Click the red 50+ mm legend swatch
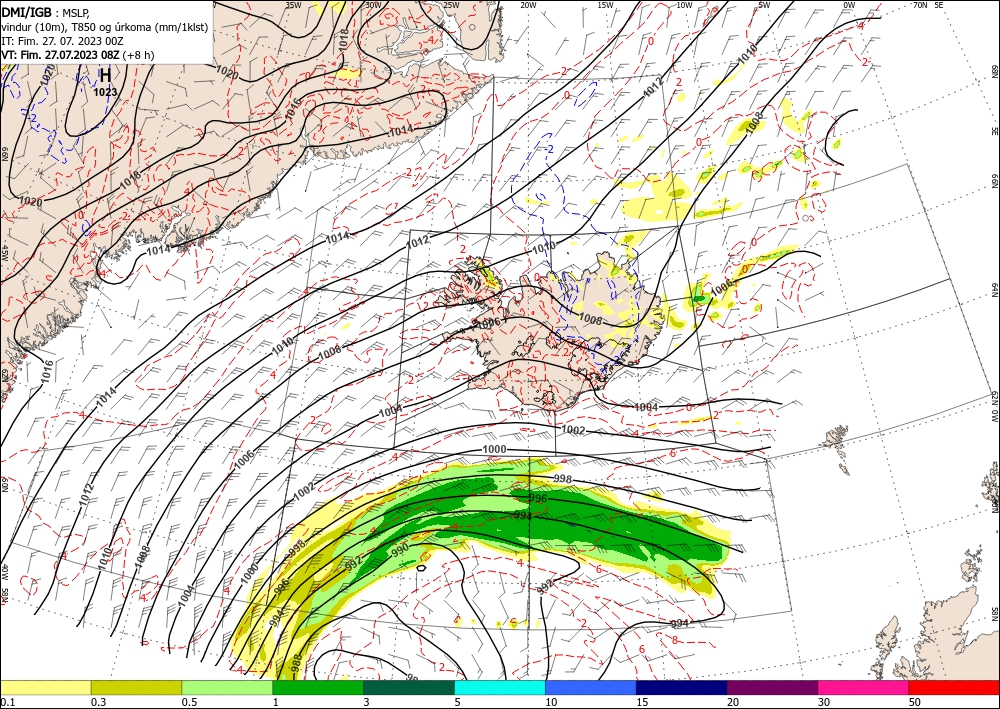The image size is (1000, 709). coord(954,687)
